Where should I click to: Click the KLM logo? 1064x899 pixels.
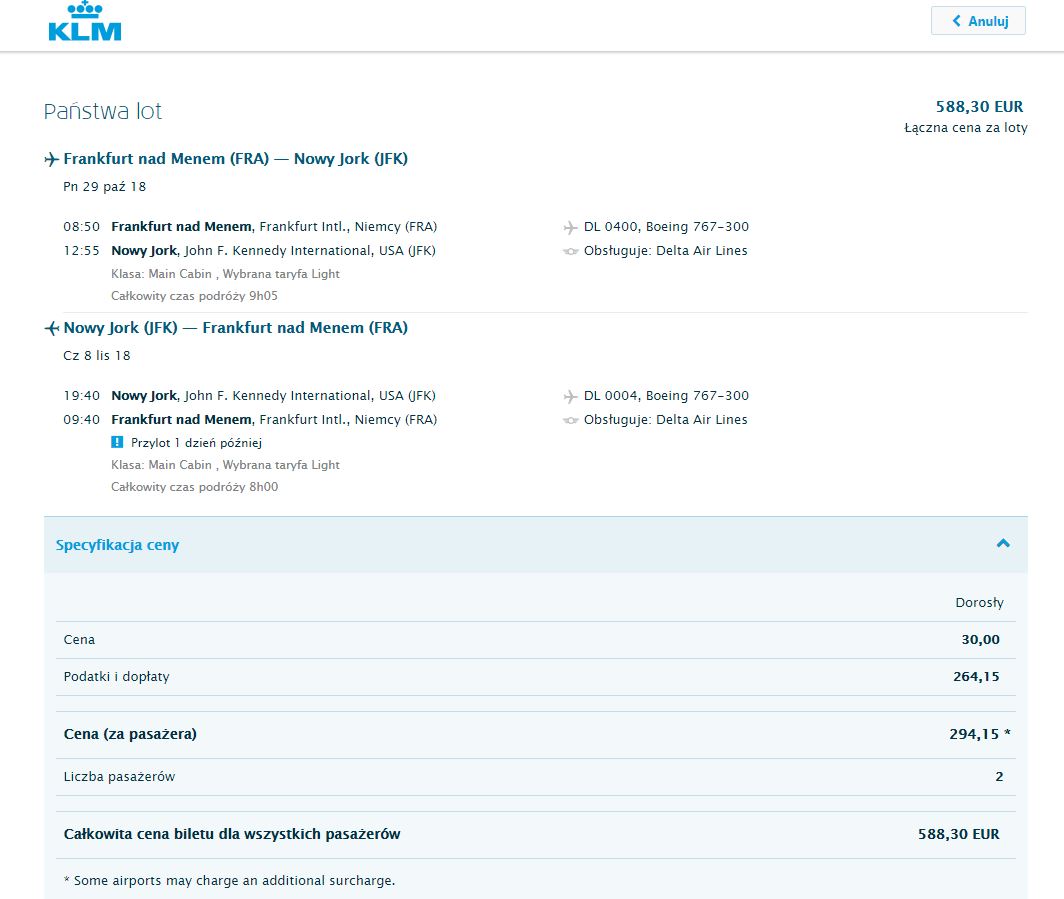point(85,22)
